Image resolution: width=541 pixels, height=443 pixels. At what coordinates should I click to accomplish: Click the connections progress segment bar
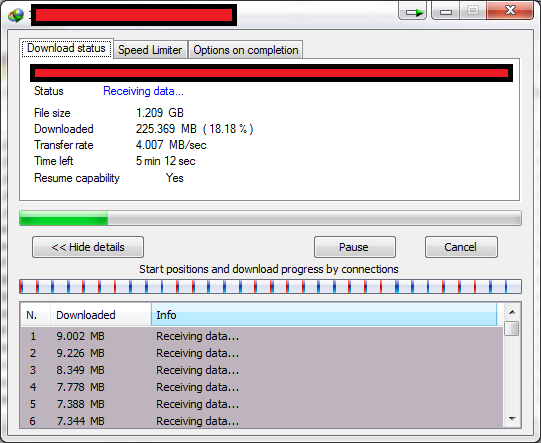click(x=270, y=287)
